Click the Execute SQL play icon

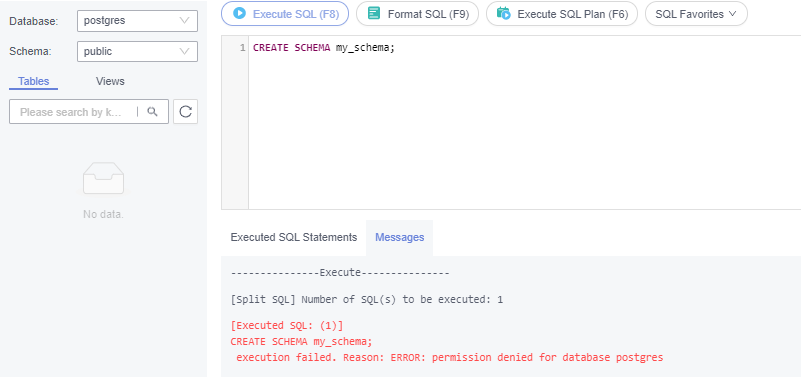coord(239,13)
